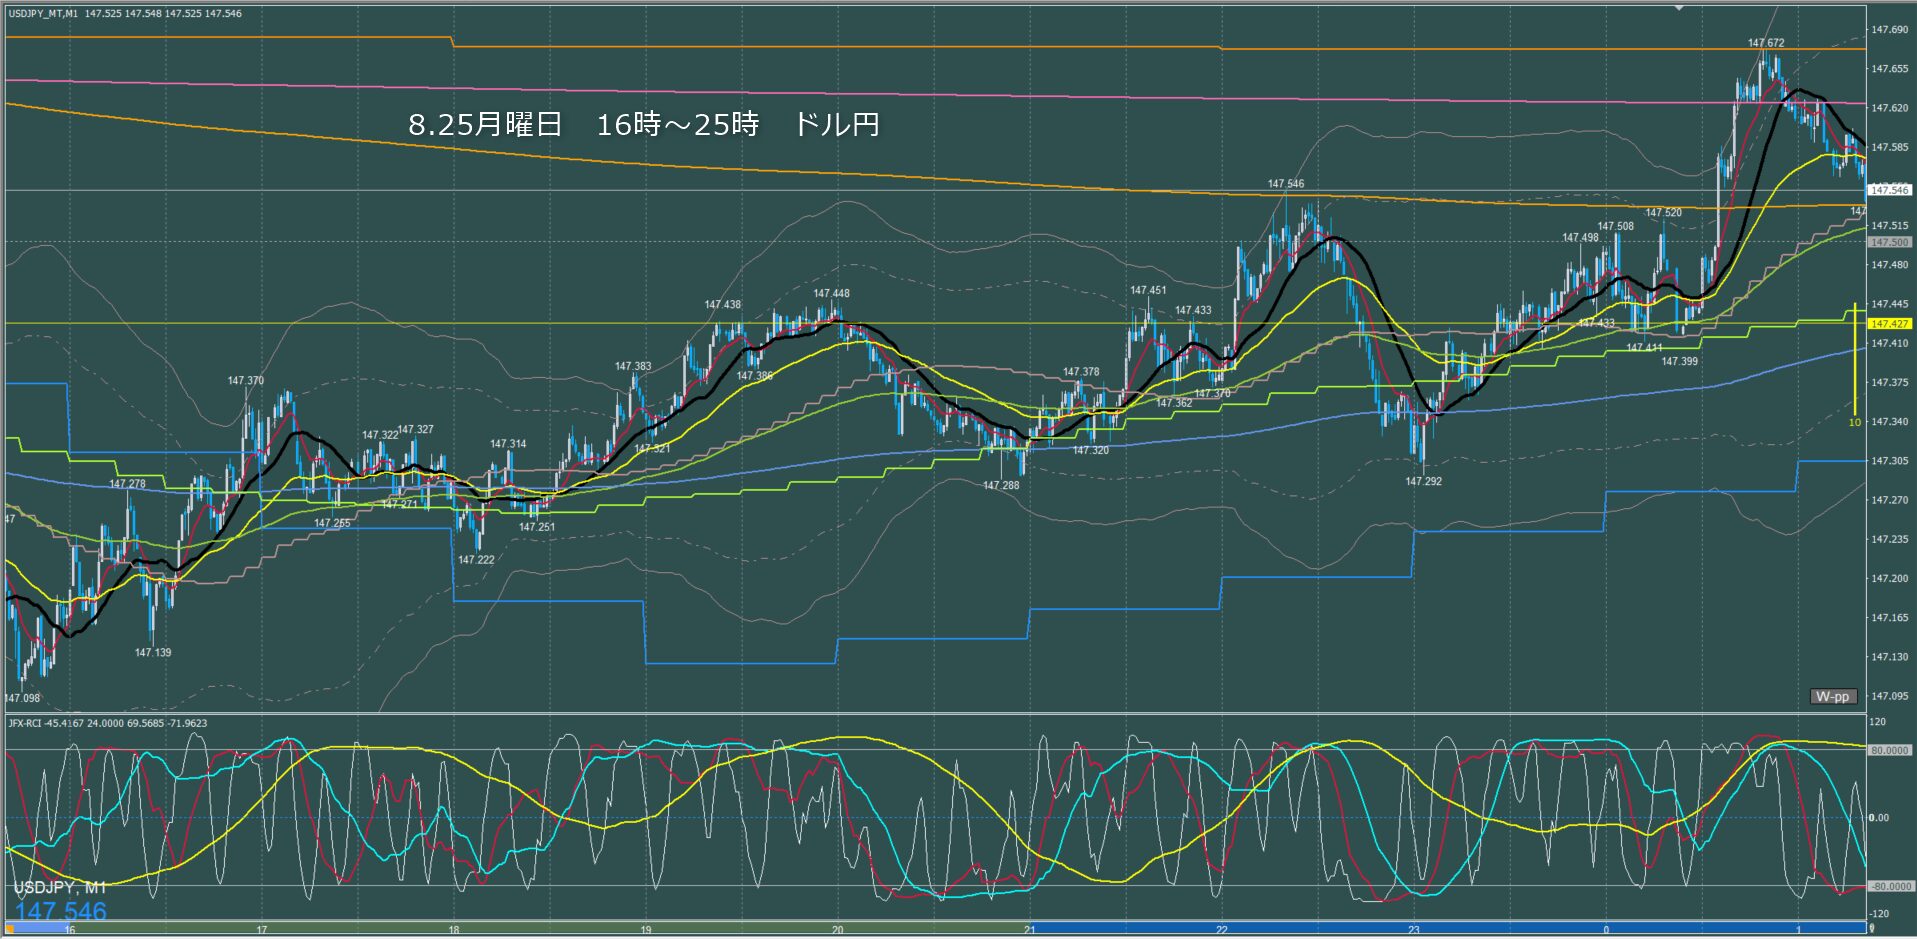Click hour 21 on the time axis

(x=1030, y=930)
